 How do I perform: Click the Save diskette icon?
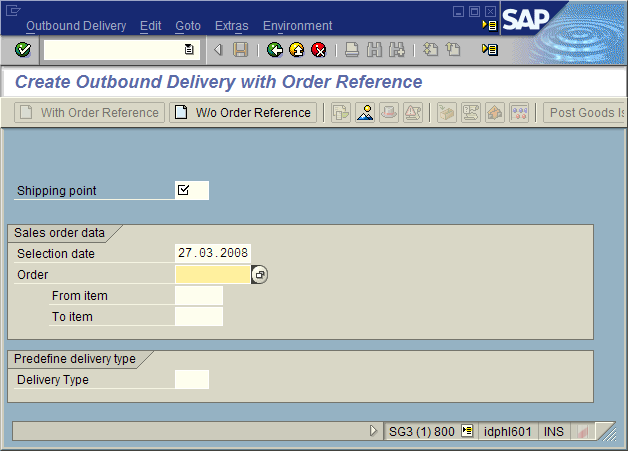click(241, 50)
